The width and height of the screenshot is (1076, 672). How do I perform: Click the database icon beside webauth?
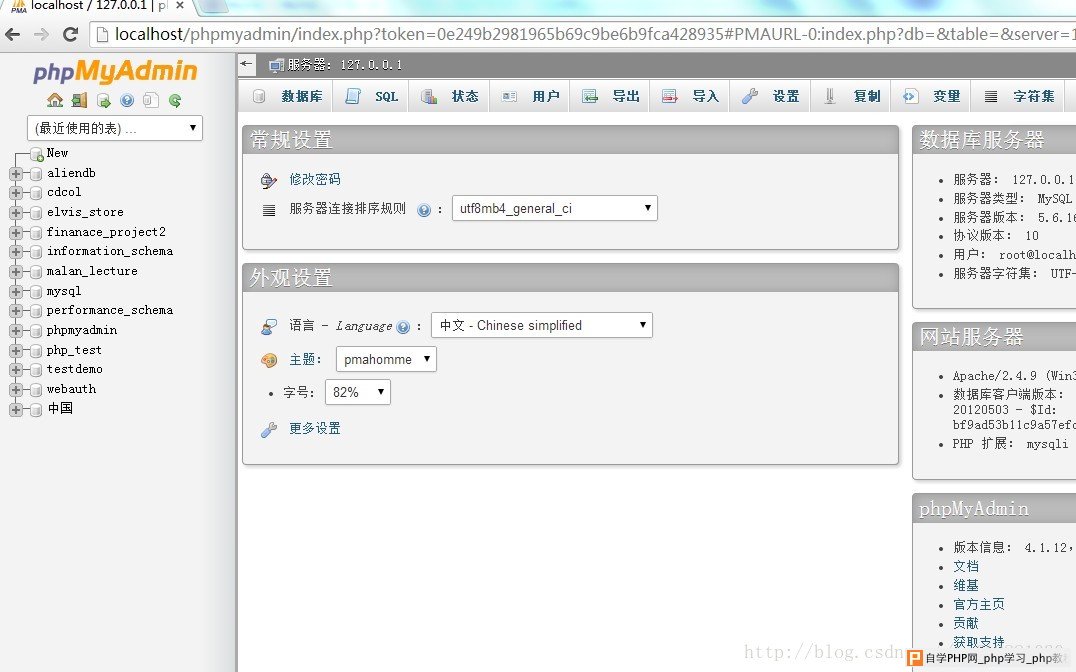[36, 390]
